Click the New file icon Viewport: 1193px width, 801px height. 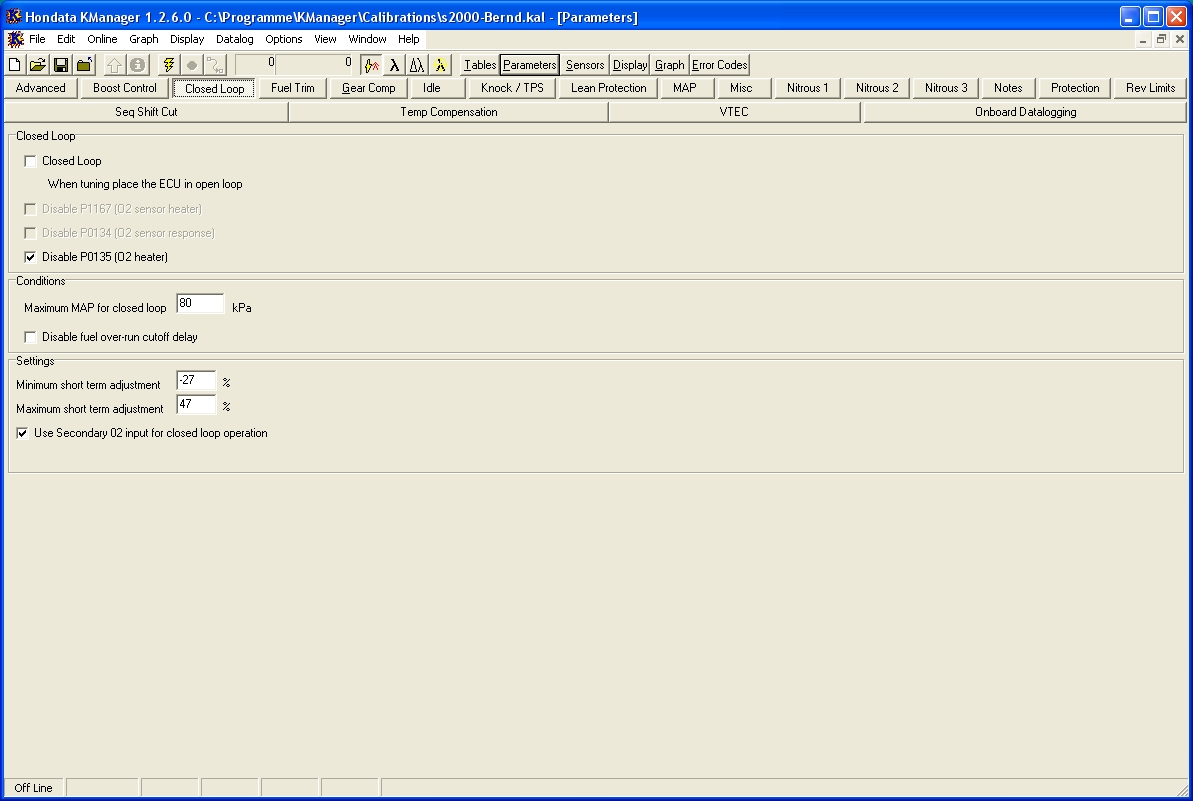[15, 65]
